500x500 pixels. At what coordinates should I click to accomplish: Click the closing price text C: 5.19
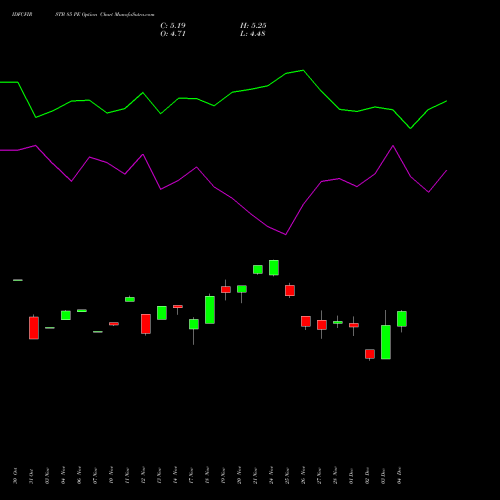173,26
